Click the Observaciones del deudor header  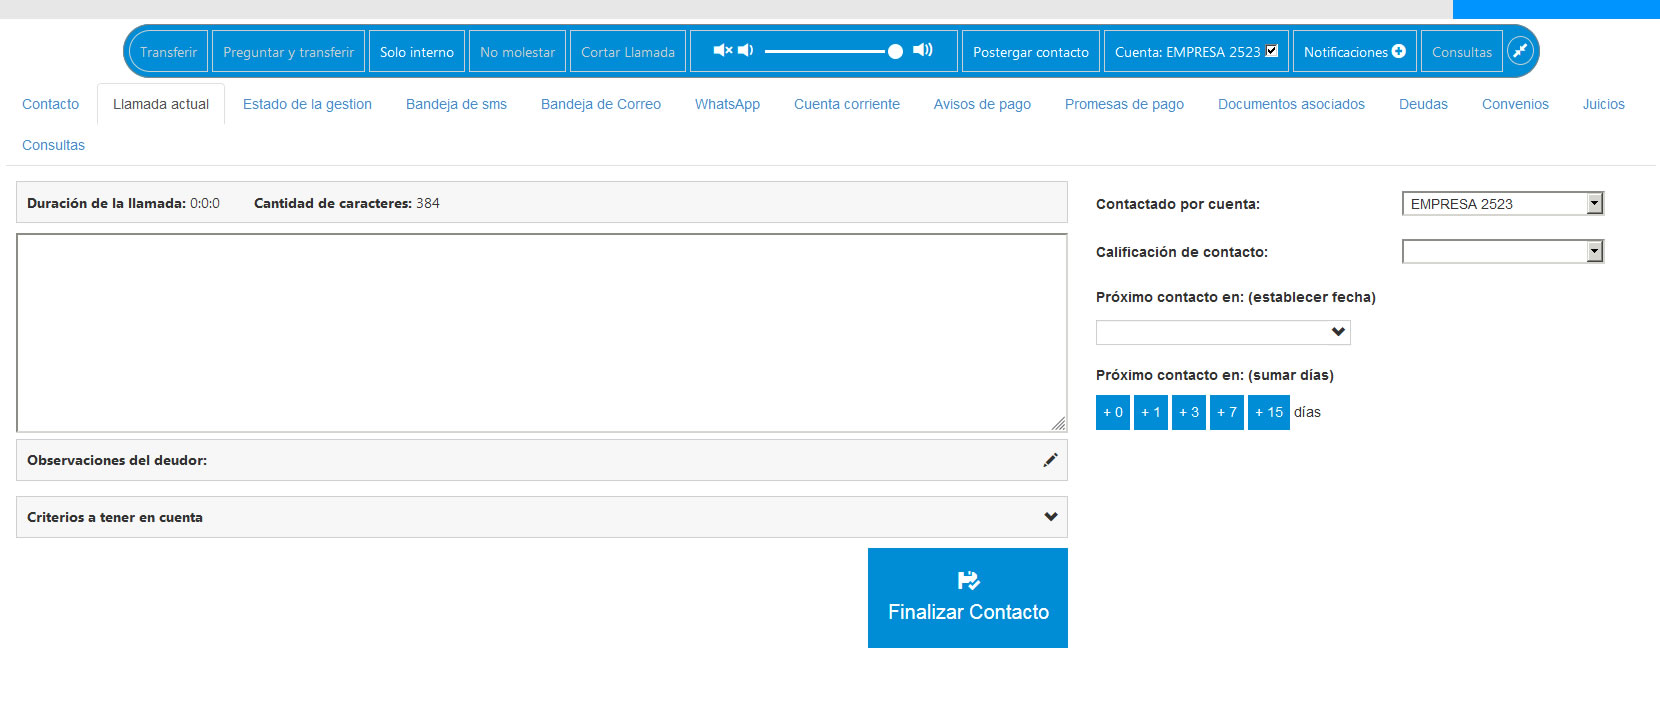coord(542,460)
